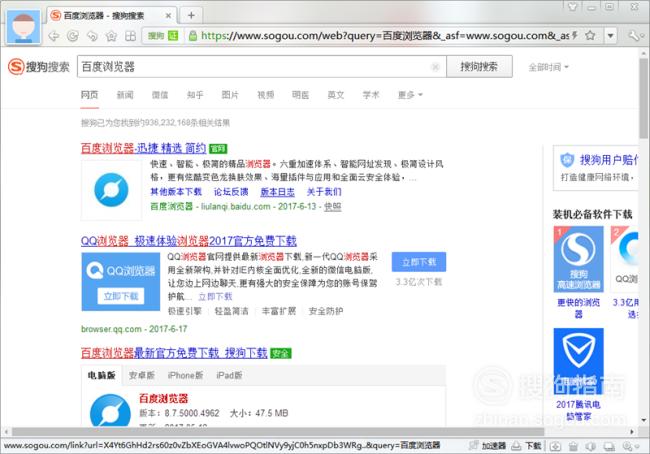Bookmark page with the star icon

(x=590, y=36)
